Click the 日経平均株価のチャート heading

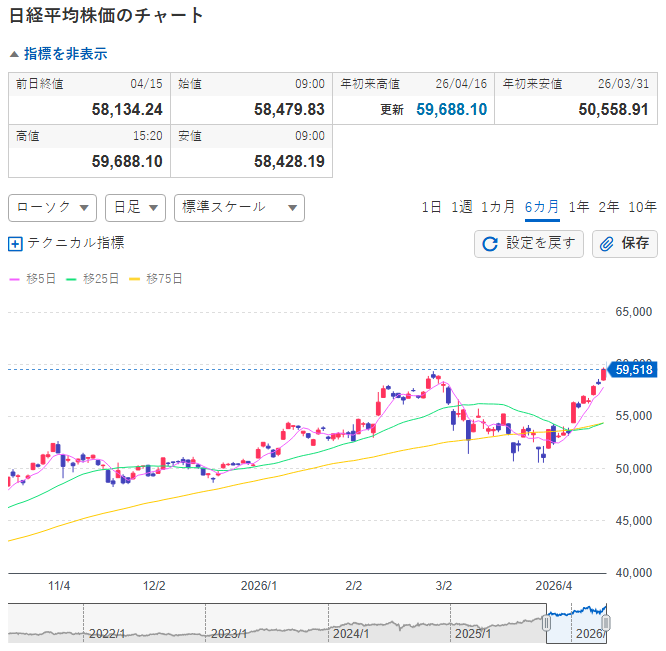[106, 16]
